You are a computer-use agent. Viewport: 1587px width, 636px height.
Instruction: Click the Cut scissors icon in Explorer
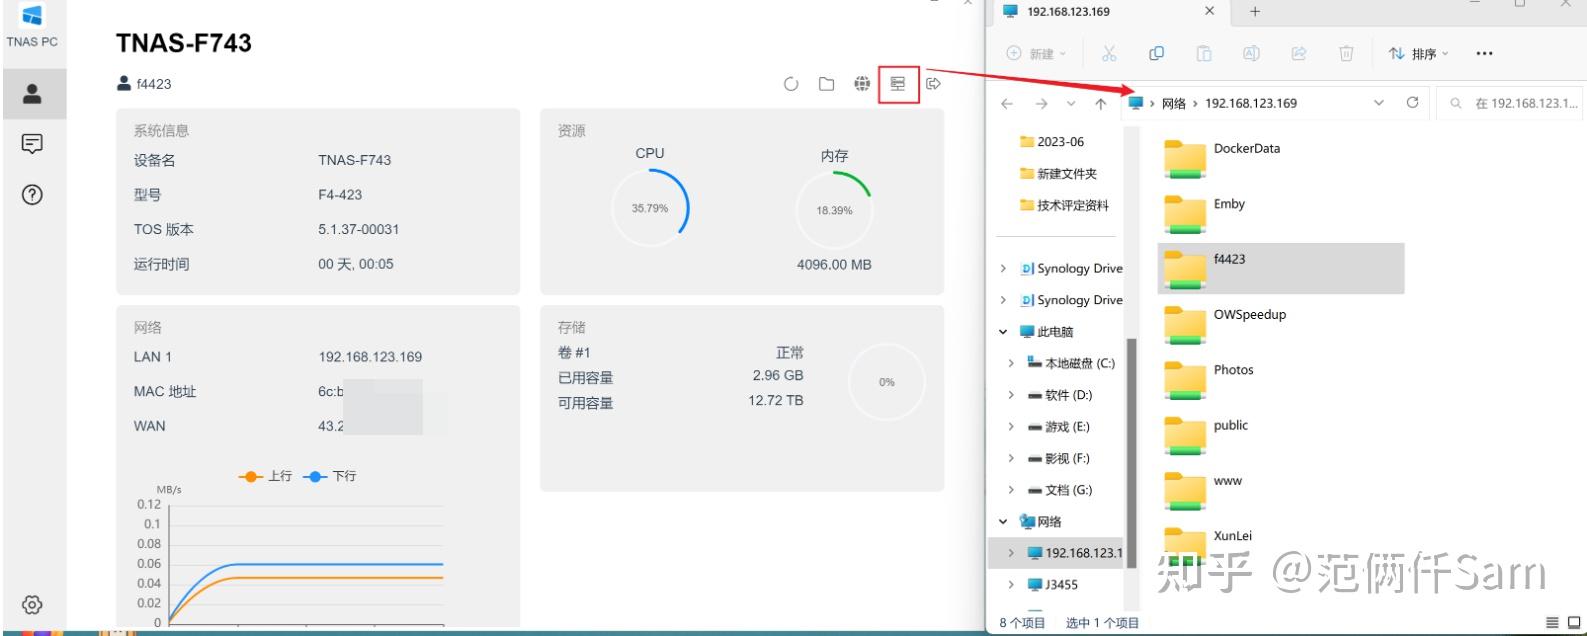pyautogui.click(x=1109, y=53)
